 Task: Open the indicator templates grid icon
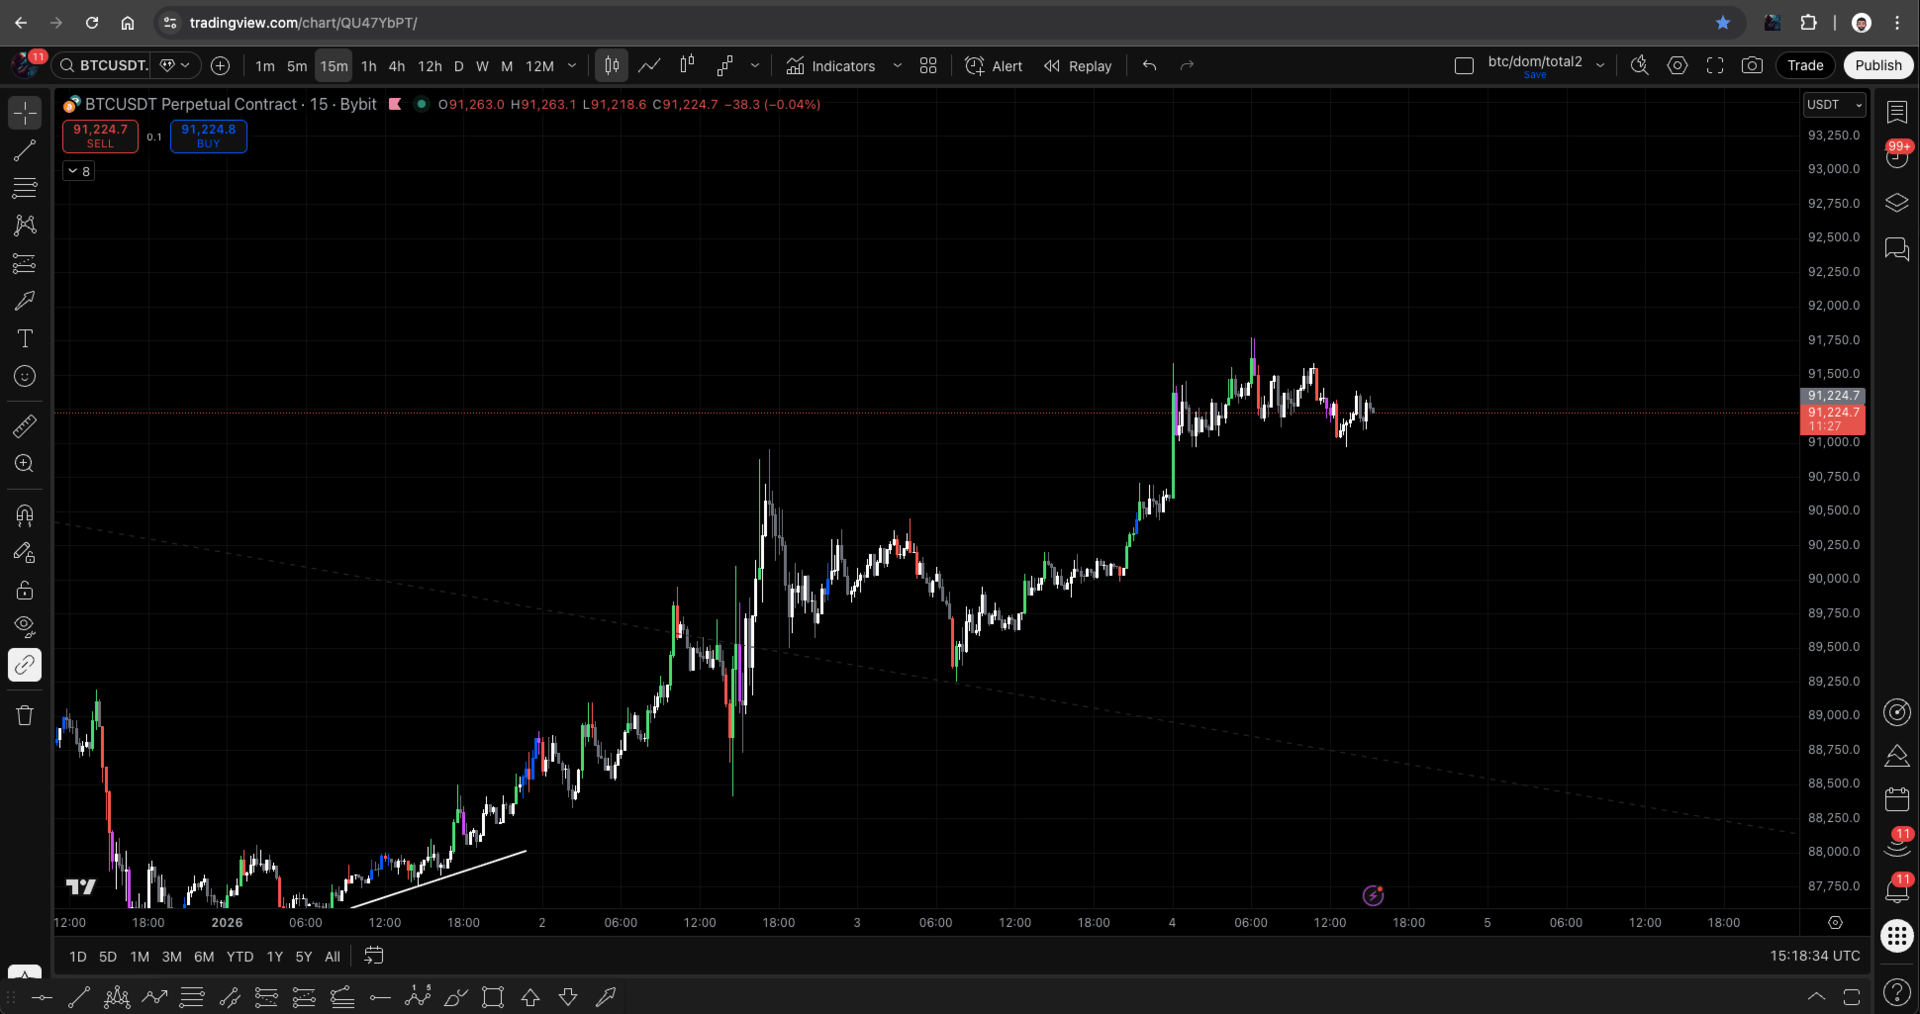point(928,66)
